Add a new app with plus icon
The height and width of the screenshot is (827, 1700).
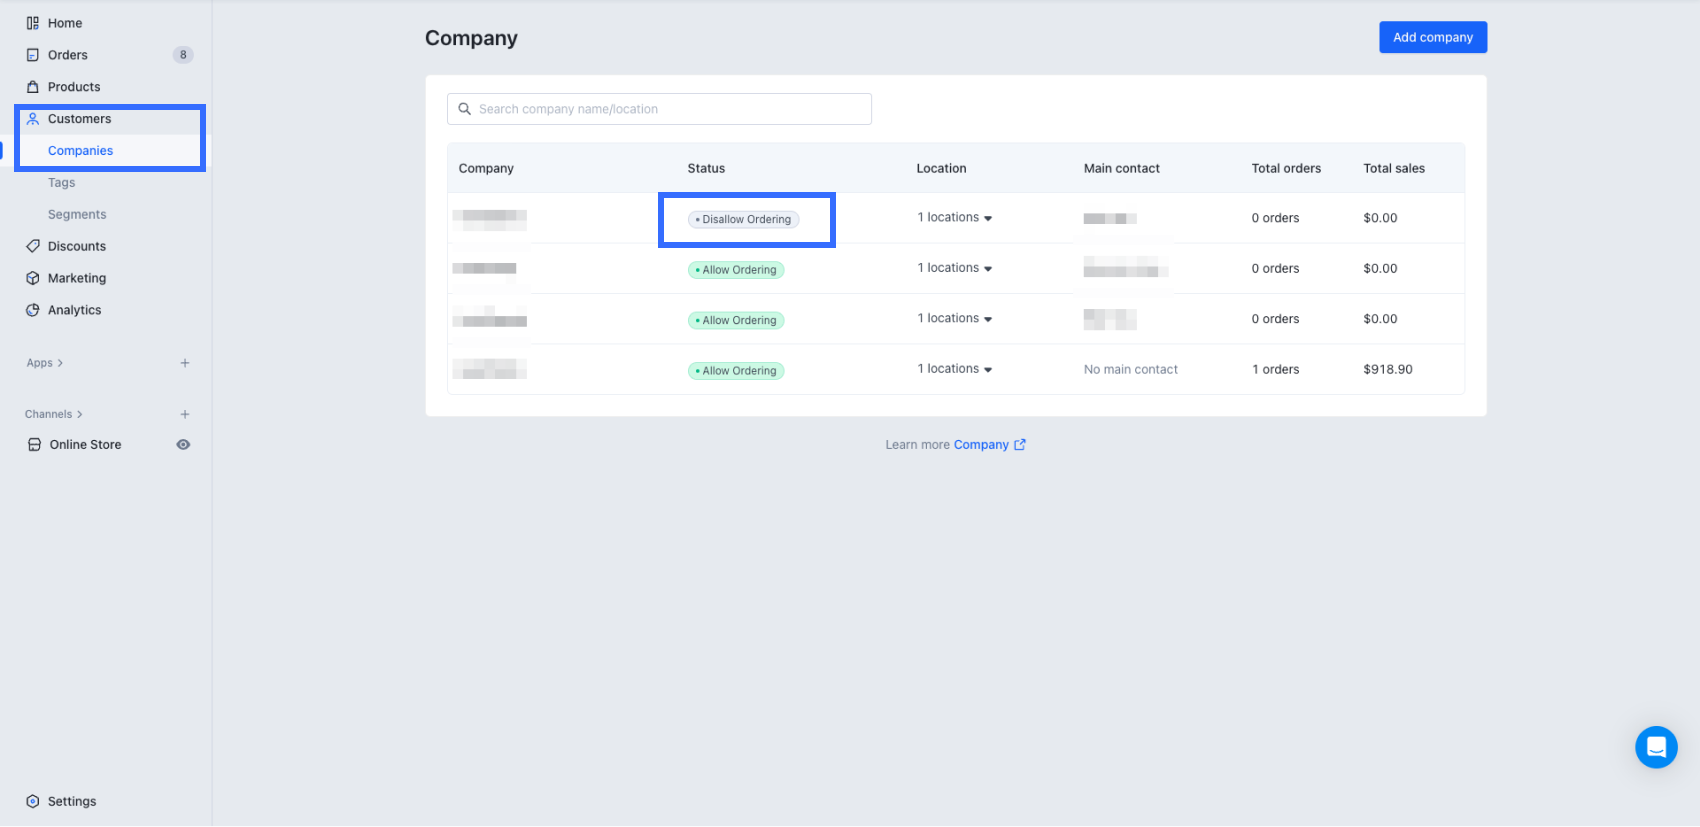(185, 363)
